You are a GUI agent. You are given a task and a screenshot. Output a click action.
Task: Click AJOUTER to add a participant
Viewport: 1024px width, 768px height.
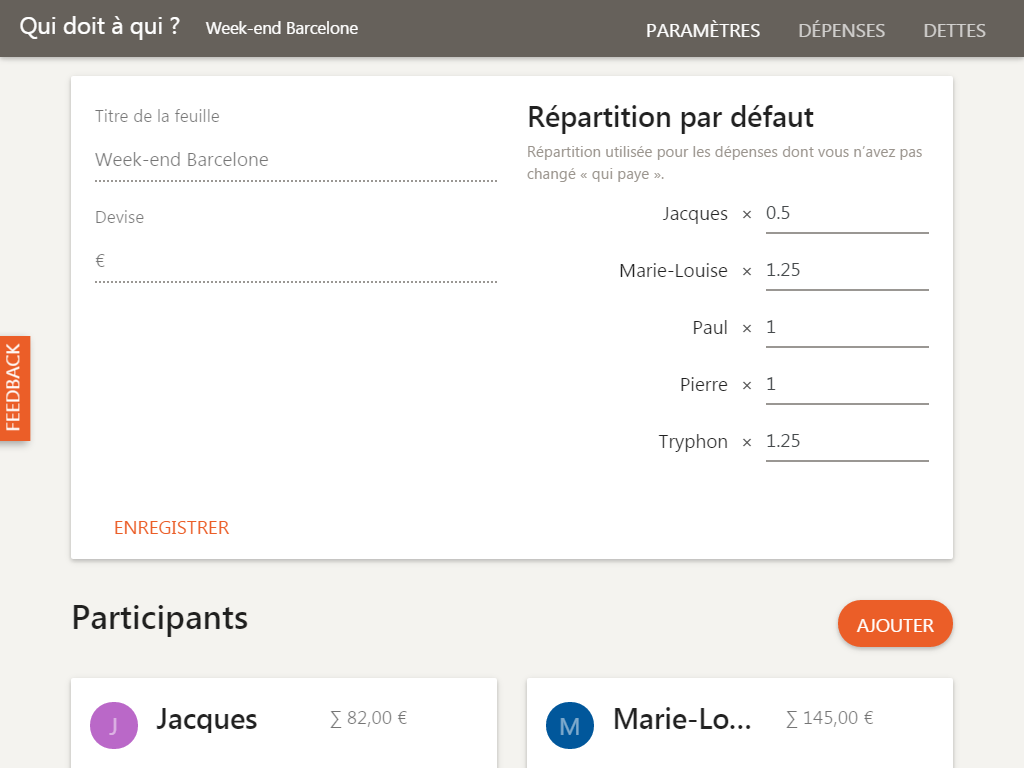895,624
